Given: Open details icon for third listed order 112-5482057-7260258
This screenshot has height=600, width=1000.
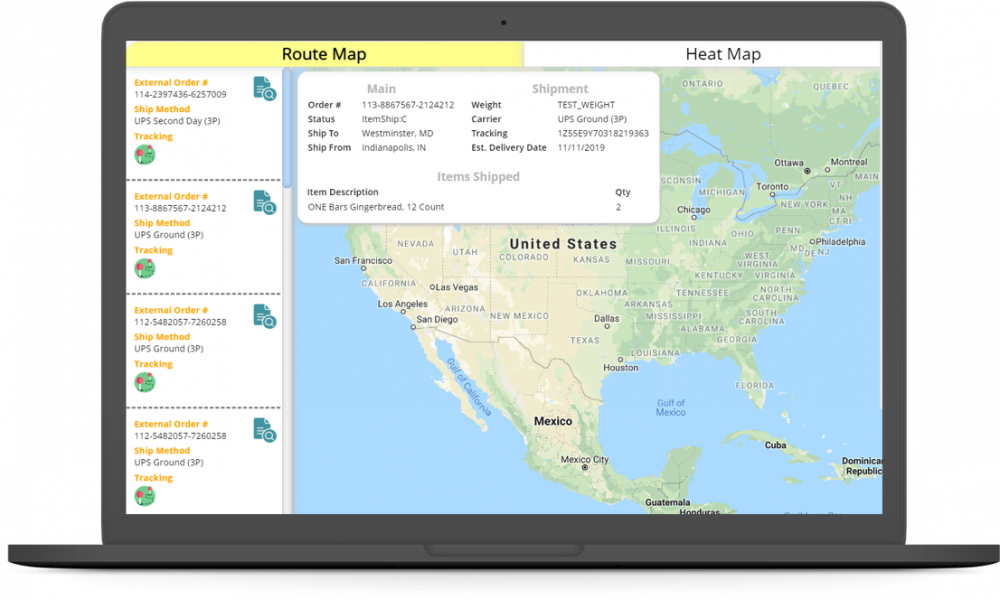Looking at the screenshot, I should point(264,316).
